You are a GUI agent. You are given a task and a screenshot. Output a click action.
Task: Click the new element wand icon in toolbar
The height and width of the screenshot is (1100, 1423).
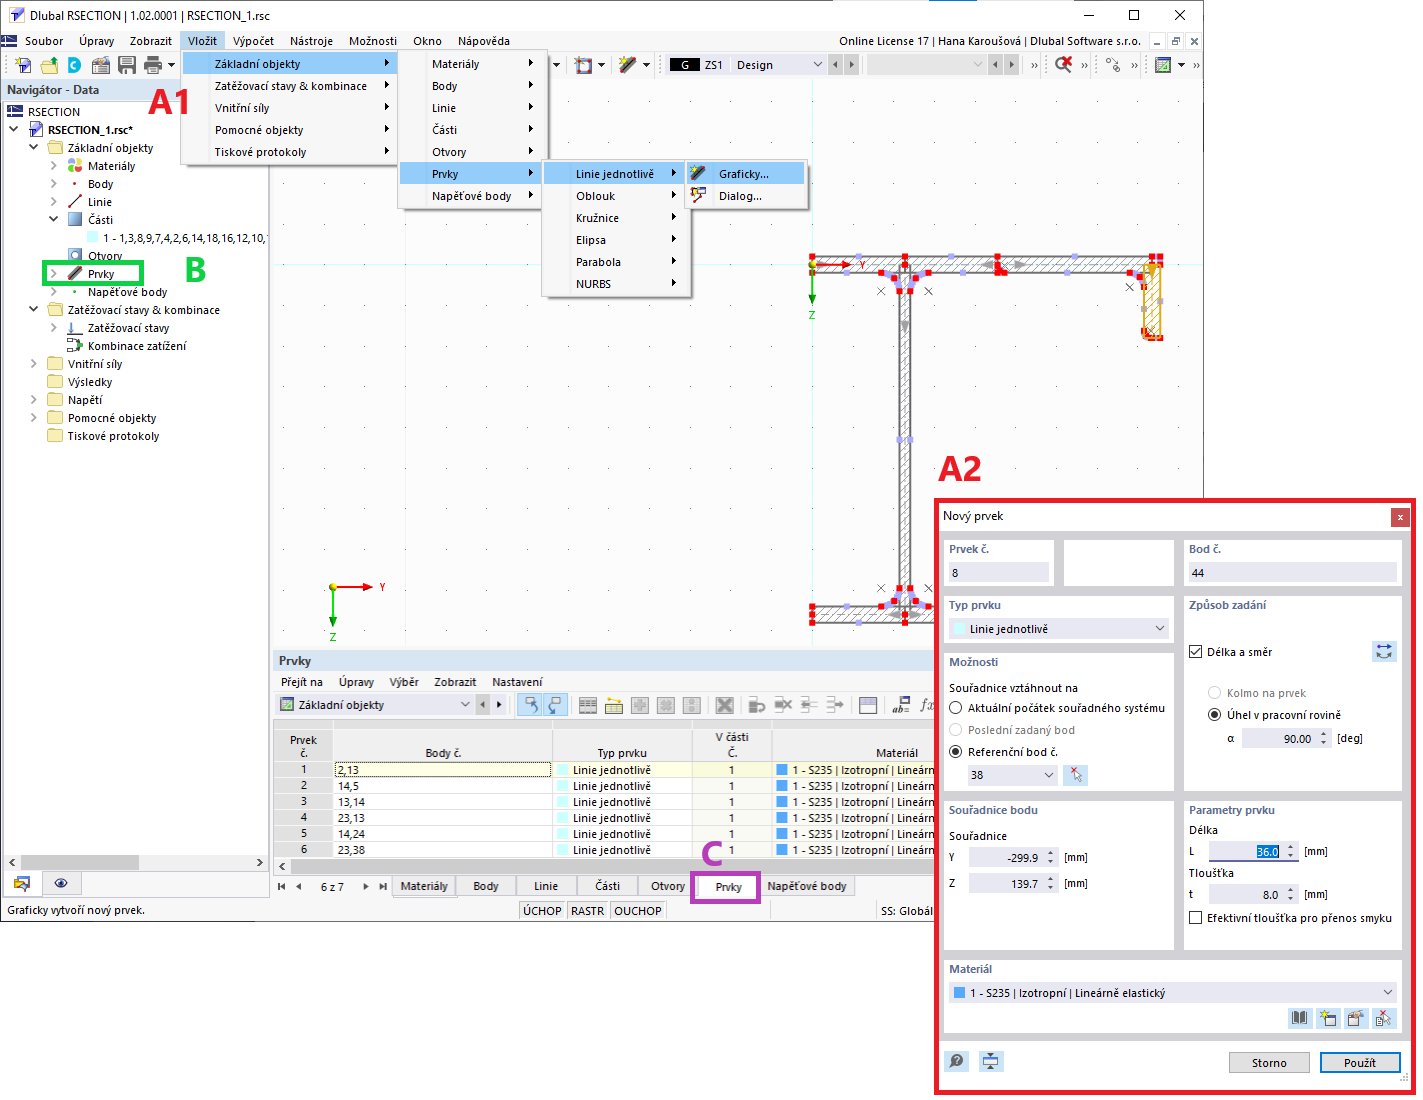(x=627, y=65)
